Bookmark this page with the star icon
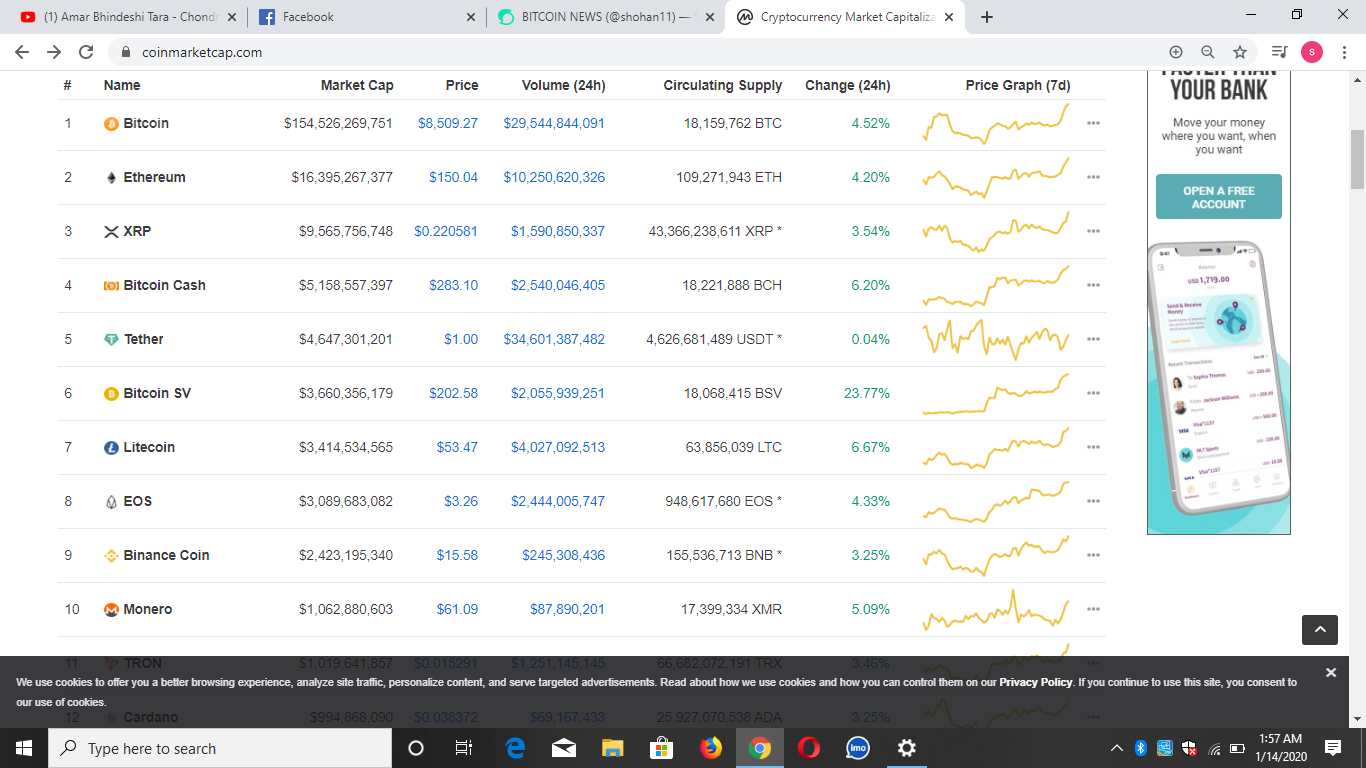This screenshot has height=768, width=1366. tap(1240, 52)
